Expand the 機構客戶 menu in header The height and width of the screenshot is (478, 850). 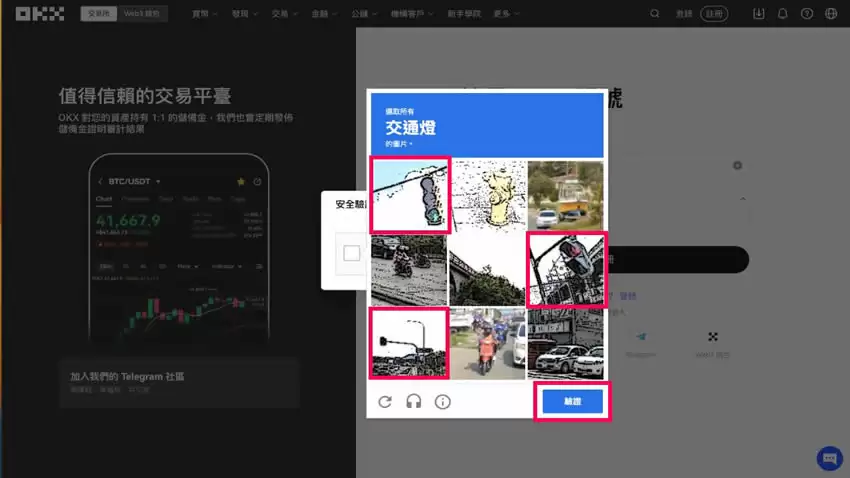coord(412,14)
